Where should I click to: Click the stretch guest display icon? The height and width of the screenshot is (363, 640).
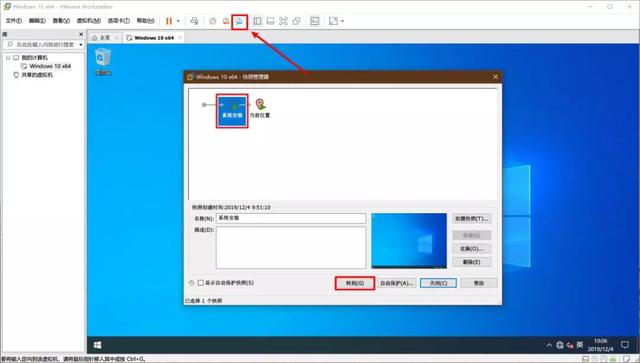333,21
